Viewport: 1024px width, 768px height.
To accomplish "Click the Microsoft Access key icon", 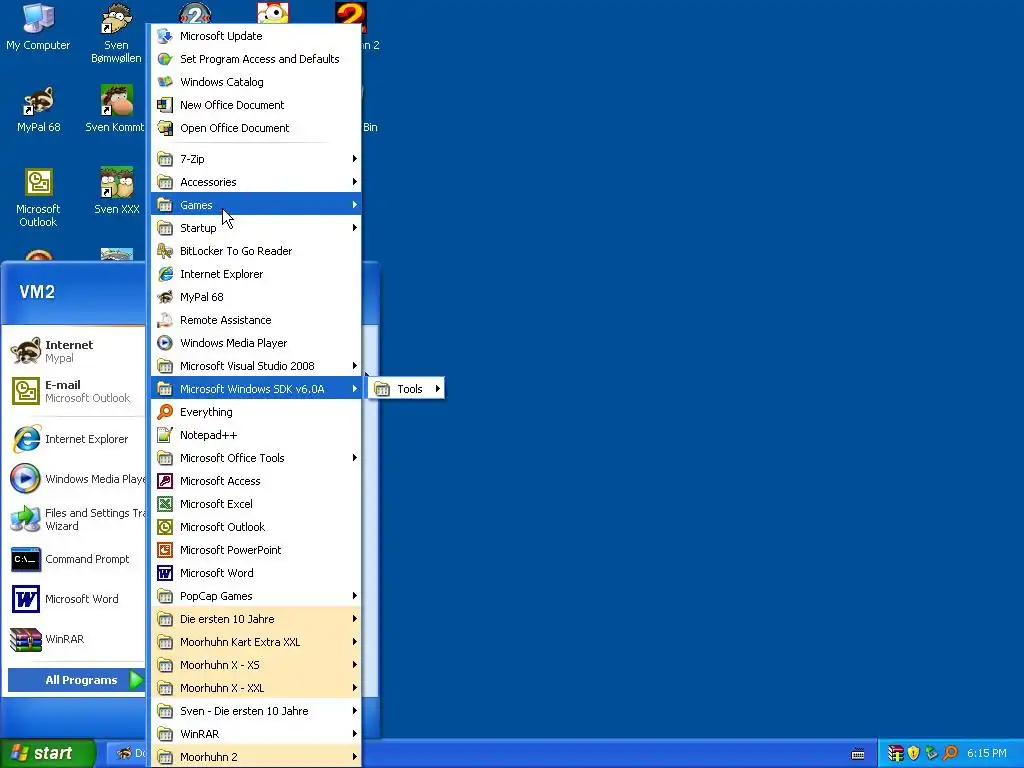I will [x=165, y=481].
